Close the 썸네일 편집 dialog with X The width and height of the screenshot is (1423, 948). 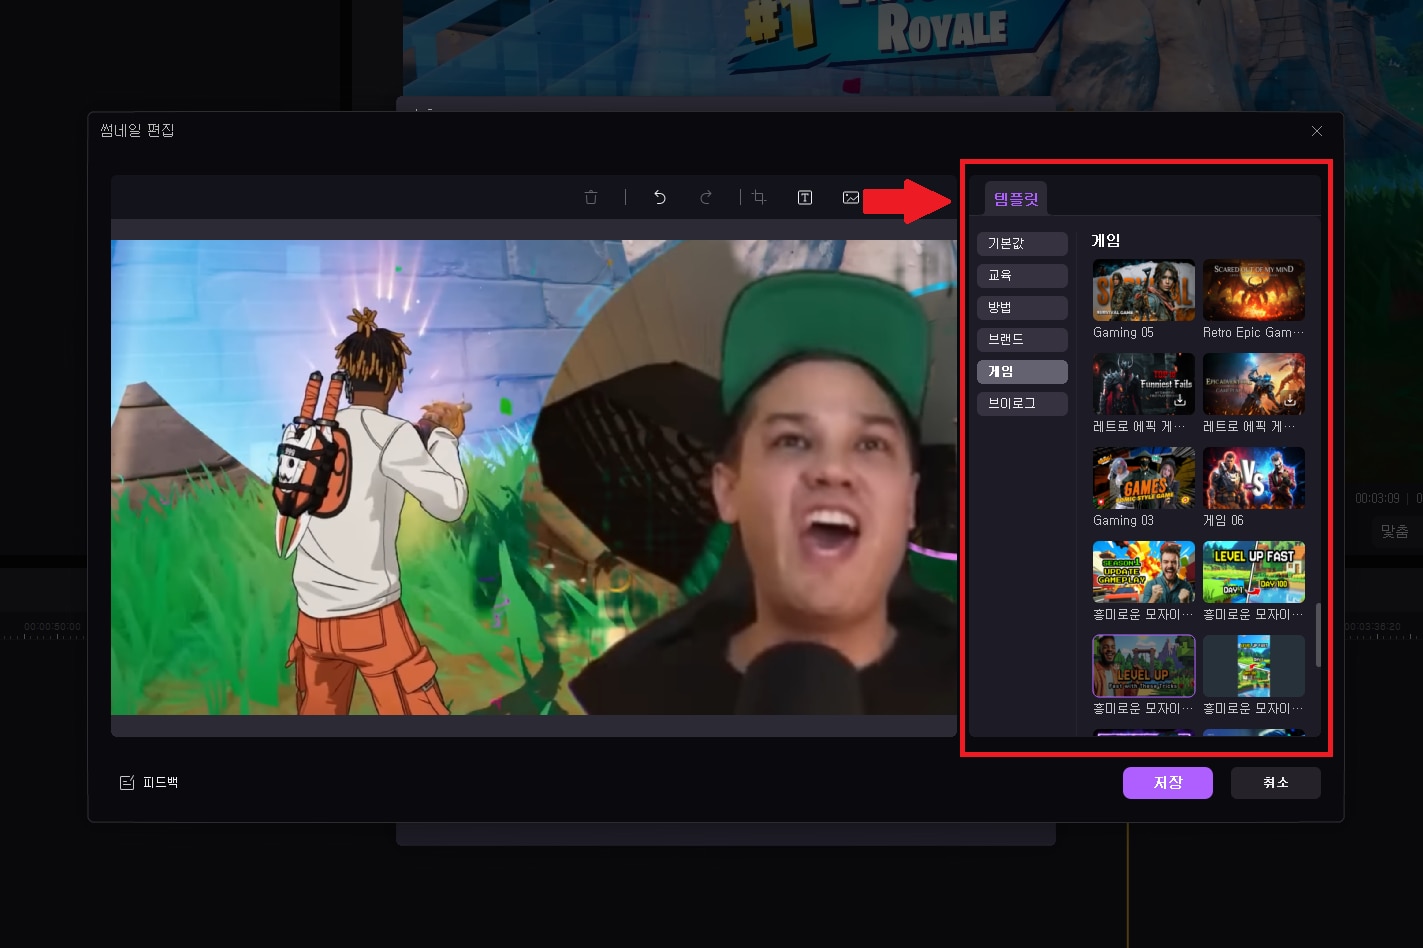1317,131
